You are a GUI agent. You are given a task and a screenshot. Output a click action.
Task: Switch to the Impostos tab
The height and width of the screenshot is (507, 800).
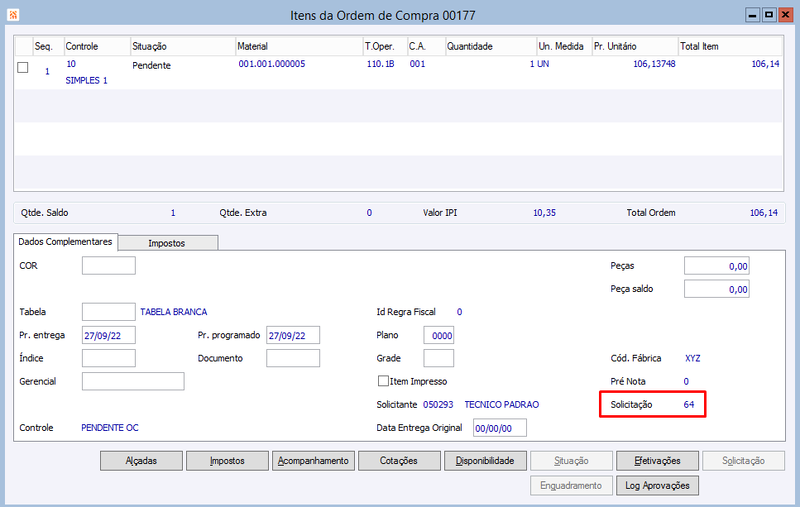tap(167, 243)
